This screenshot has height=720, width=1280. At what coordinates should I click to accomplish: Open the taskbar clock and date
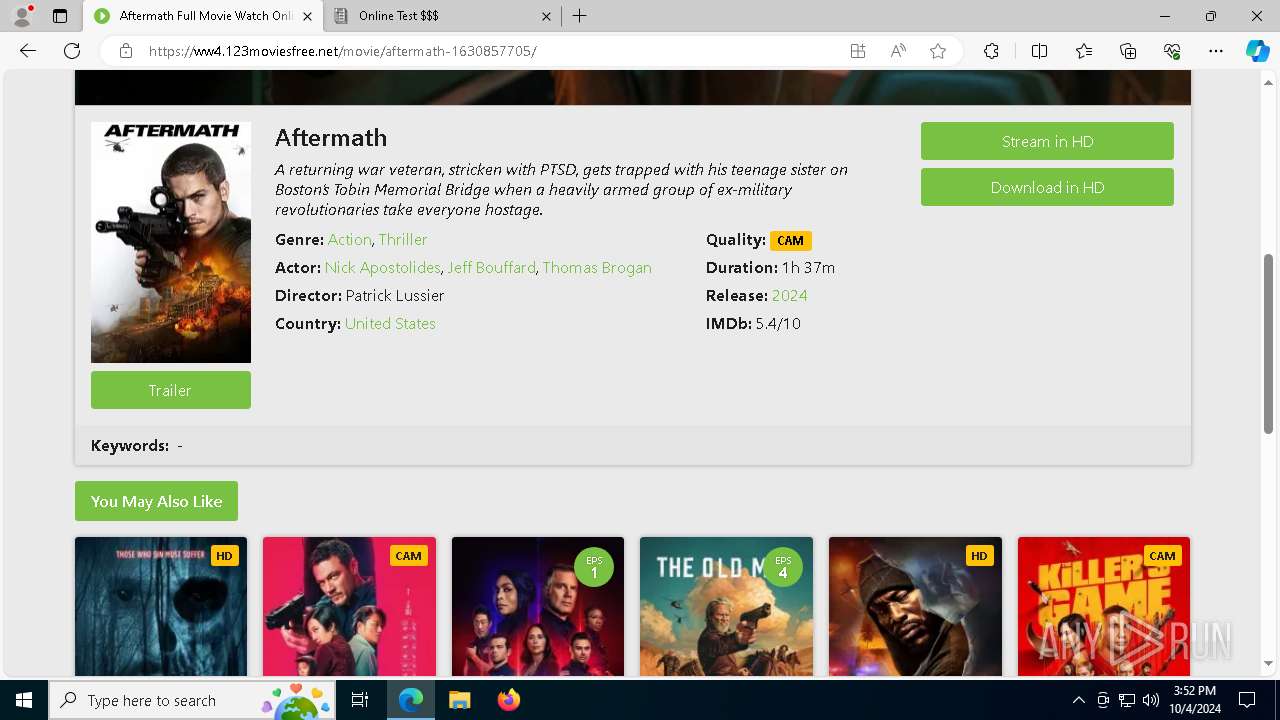click(x=1195, y=700)
